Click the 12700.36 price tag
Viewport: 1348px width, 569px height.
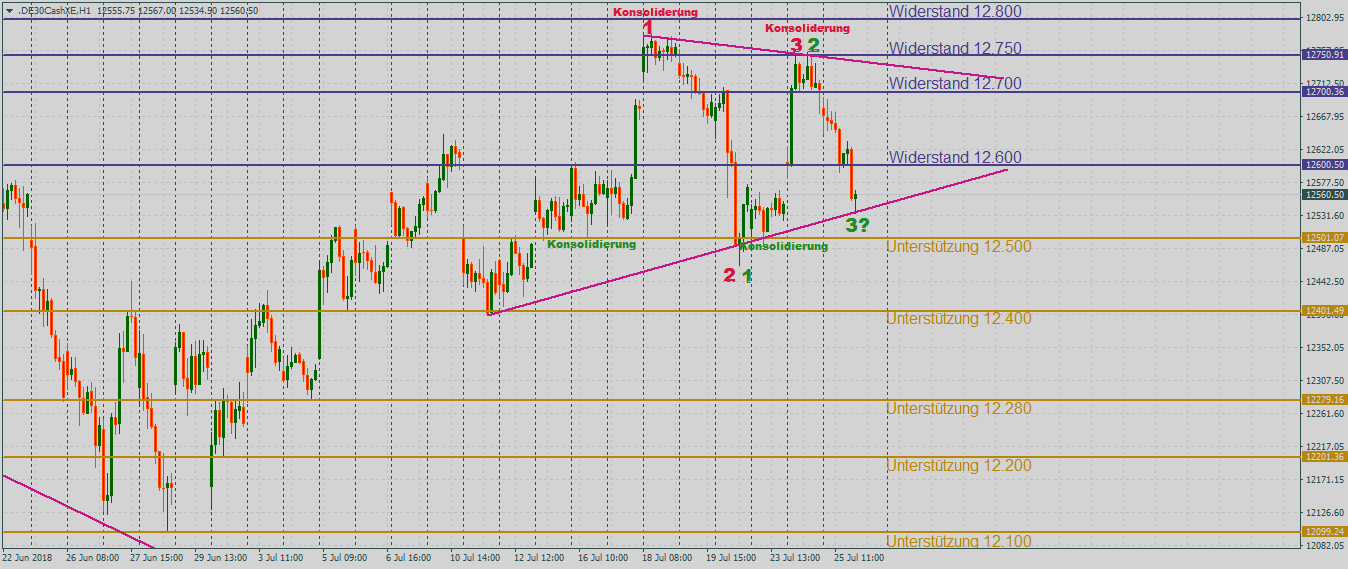(x=1324, y=92)
